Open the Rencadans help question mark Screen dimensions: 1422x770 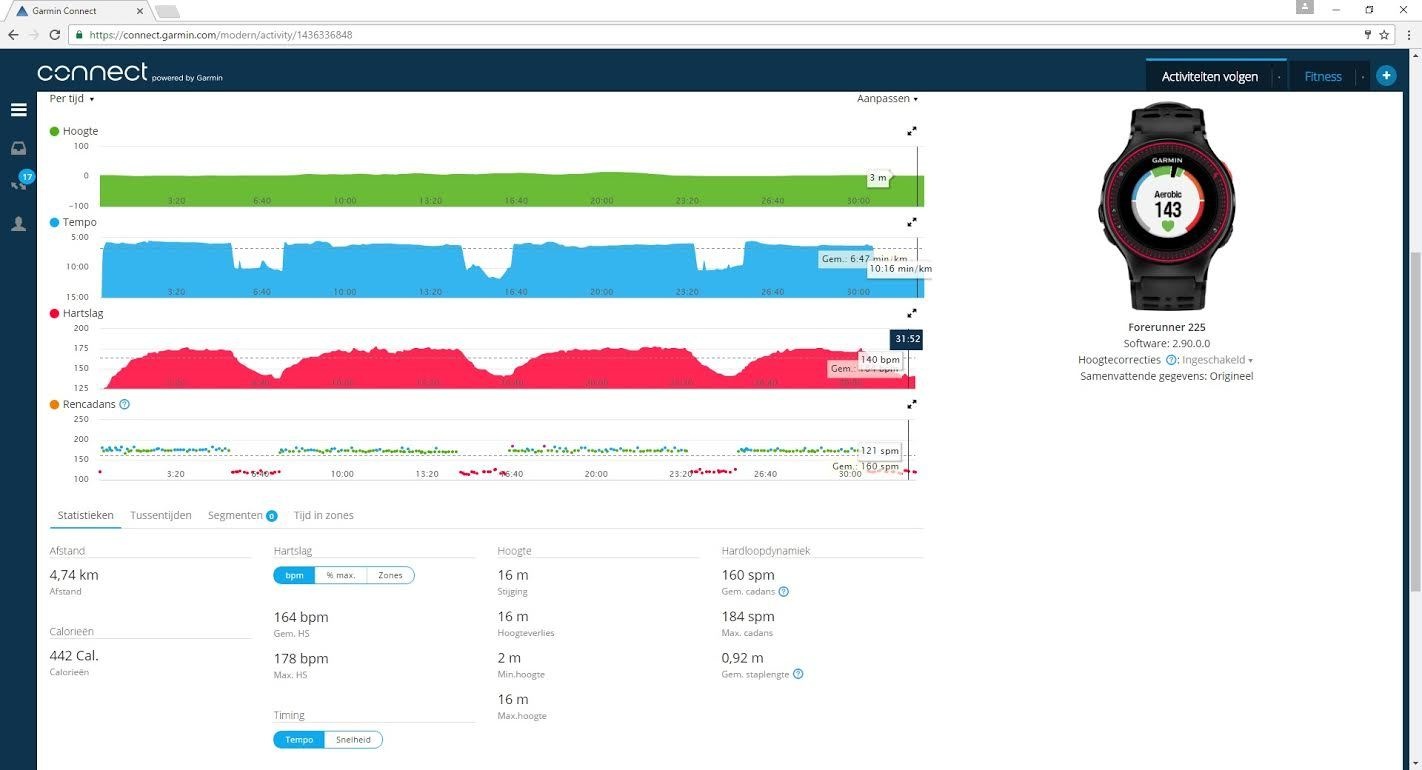click(124, 404)
